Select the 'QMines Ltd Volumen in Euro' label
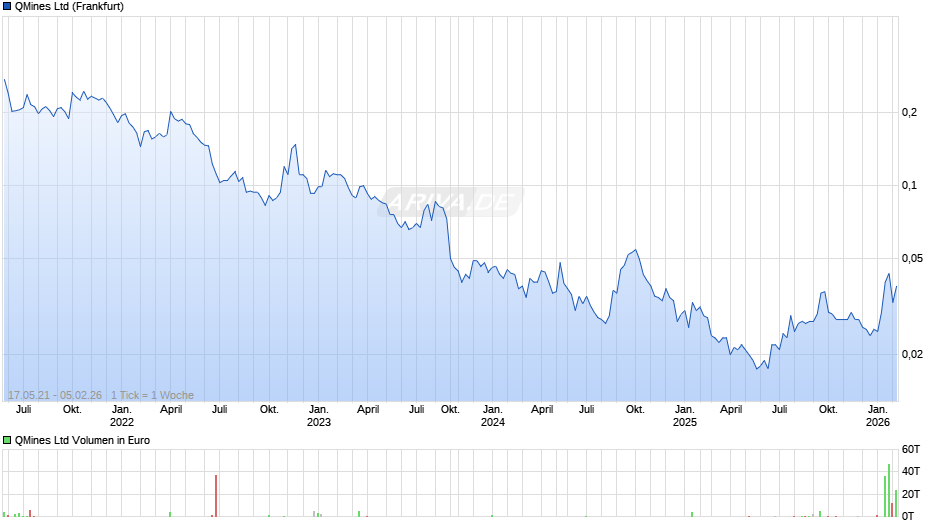The image size is (940, 526). (82, 440)
